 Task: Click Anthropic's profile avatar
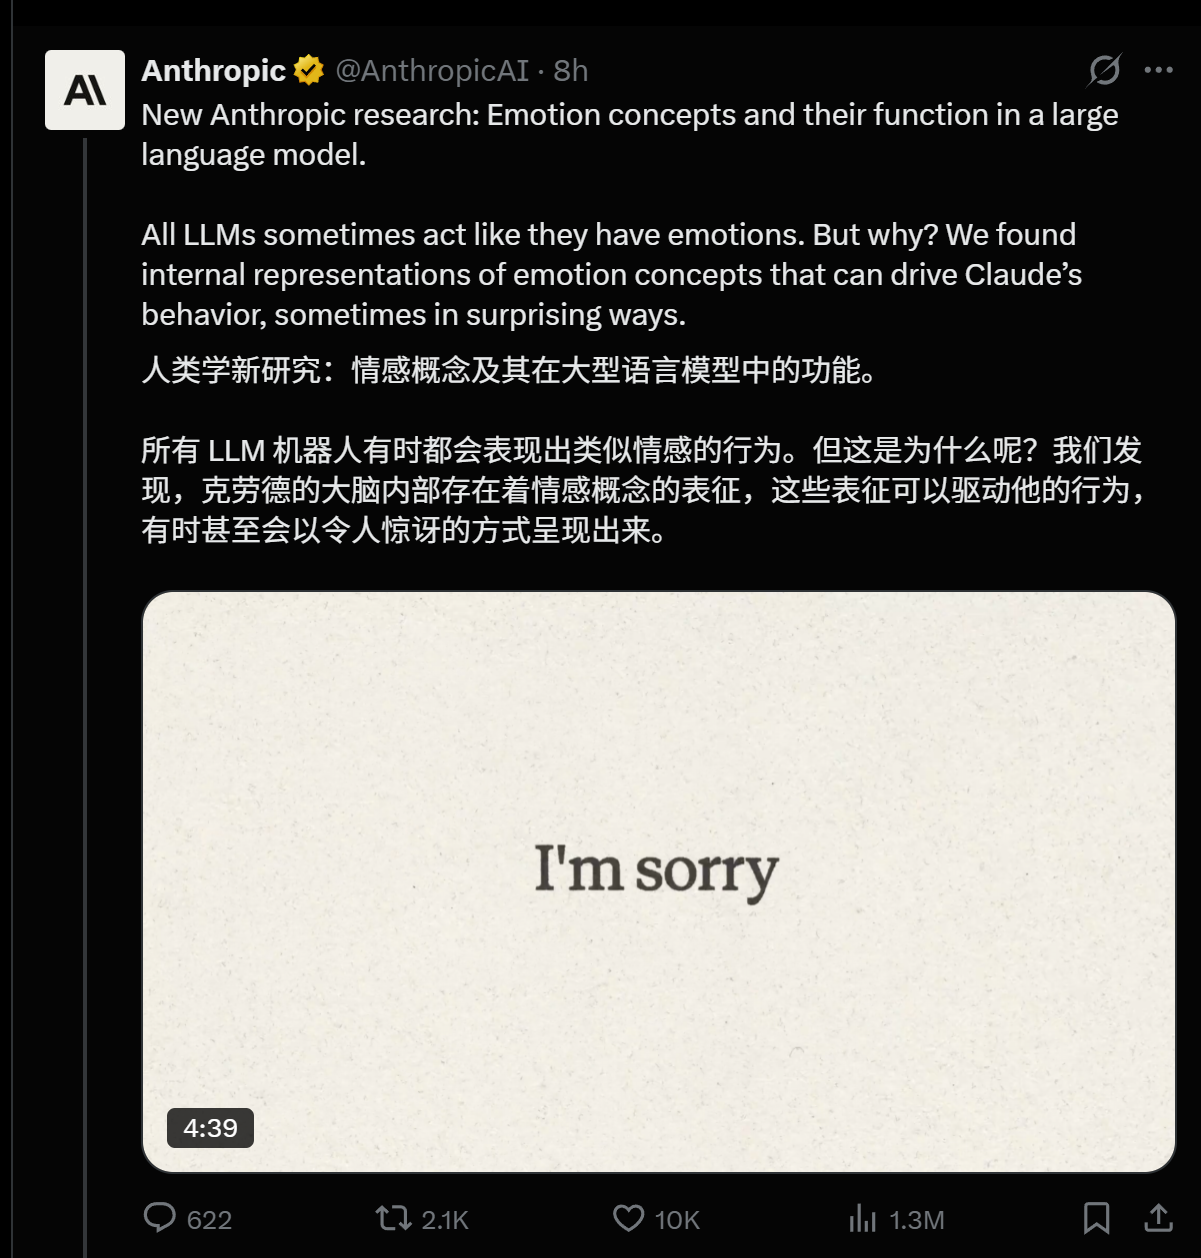(x=85, y=89)
